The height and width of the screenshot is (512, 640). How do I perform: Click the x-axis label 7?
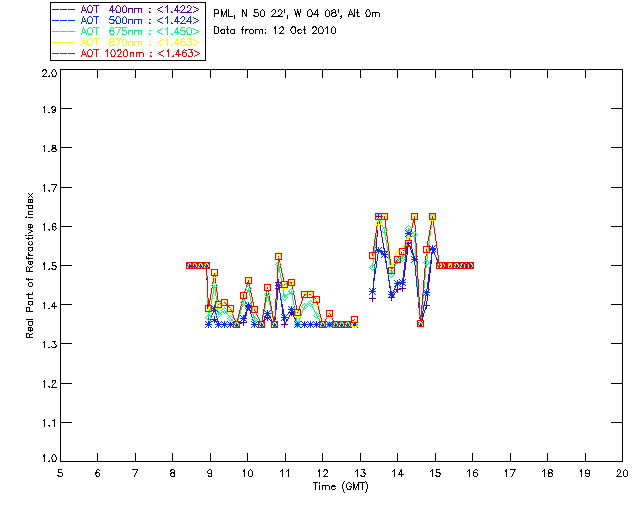coord(135,473)
